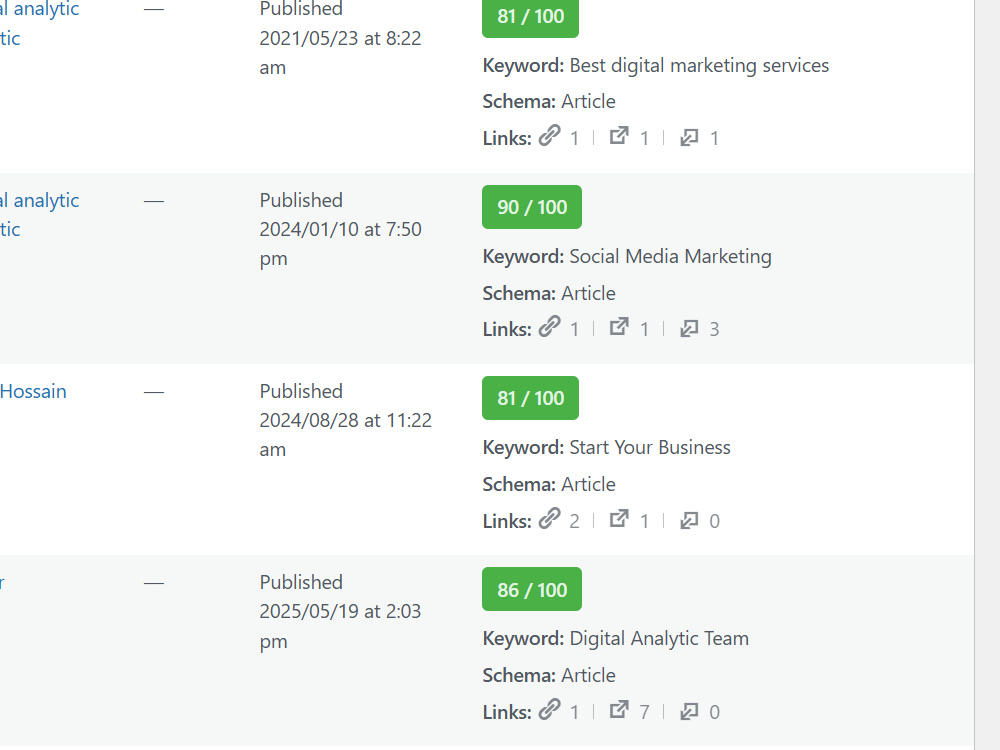Click incoming links icon in Digital Analytic Team row

tap(689, 711)
